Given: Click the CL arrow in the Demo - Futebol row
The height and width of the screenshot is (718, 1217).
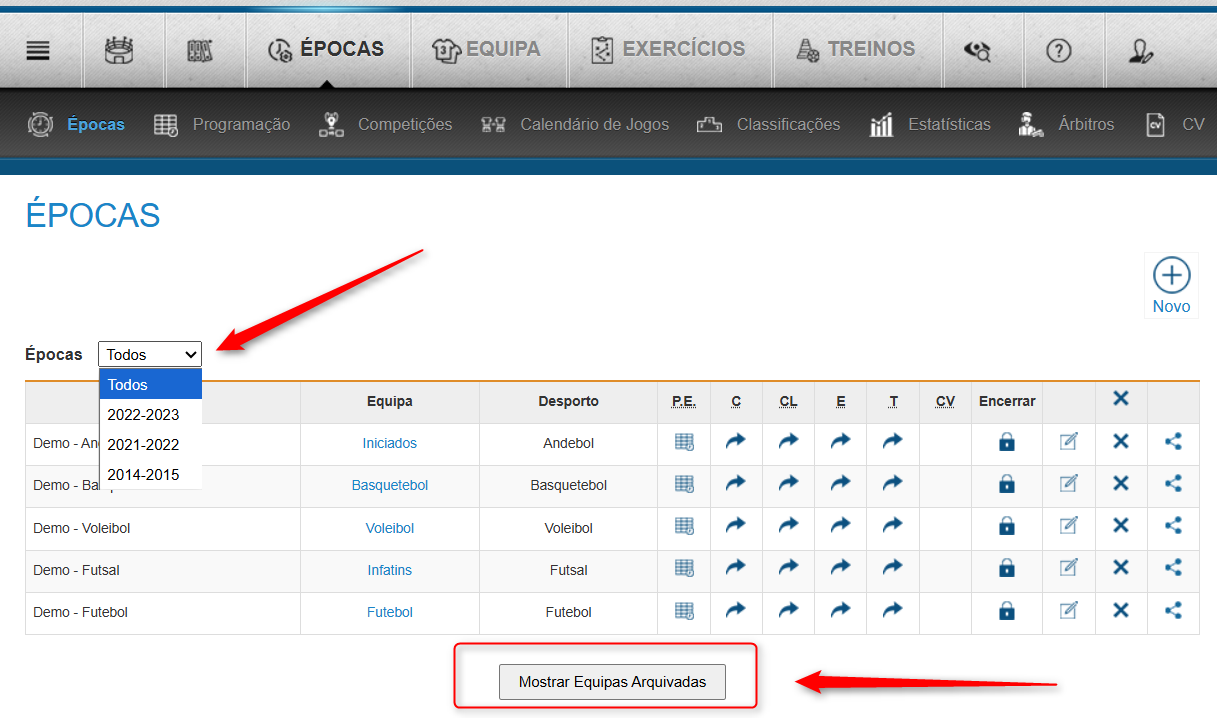Looking at the screenshot, I should pyautogui.click(x=788, y=610).
